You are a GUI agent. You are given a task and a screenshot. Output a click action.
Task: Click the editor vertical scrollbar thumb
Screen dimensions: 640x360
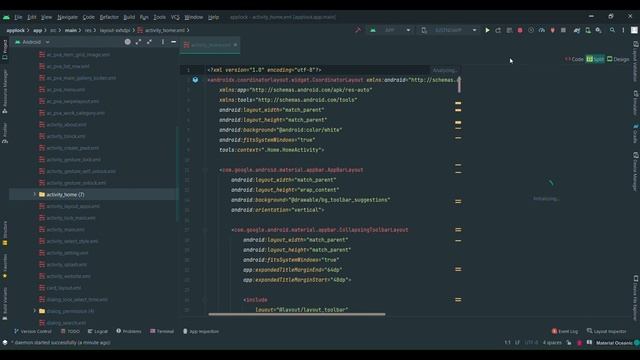[459, 84]
